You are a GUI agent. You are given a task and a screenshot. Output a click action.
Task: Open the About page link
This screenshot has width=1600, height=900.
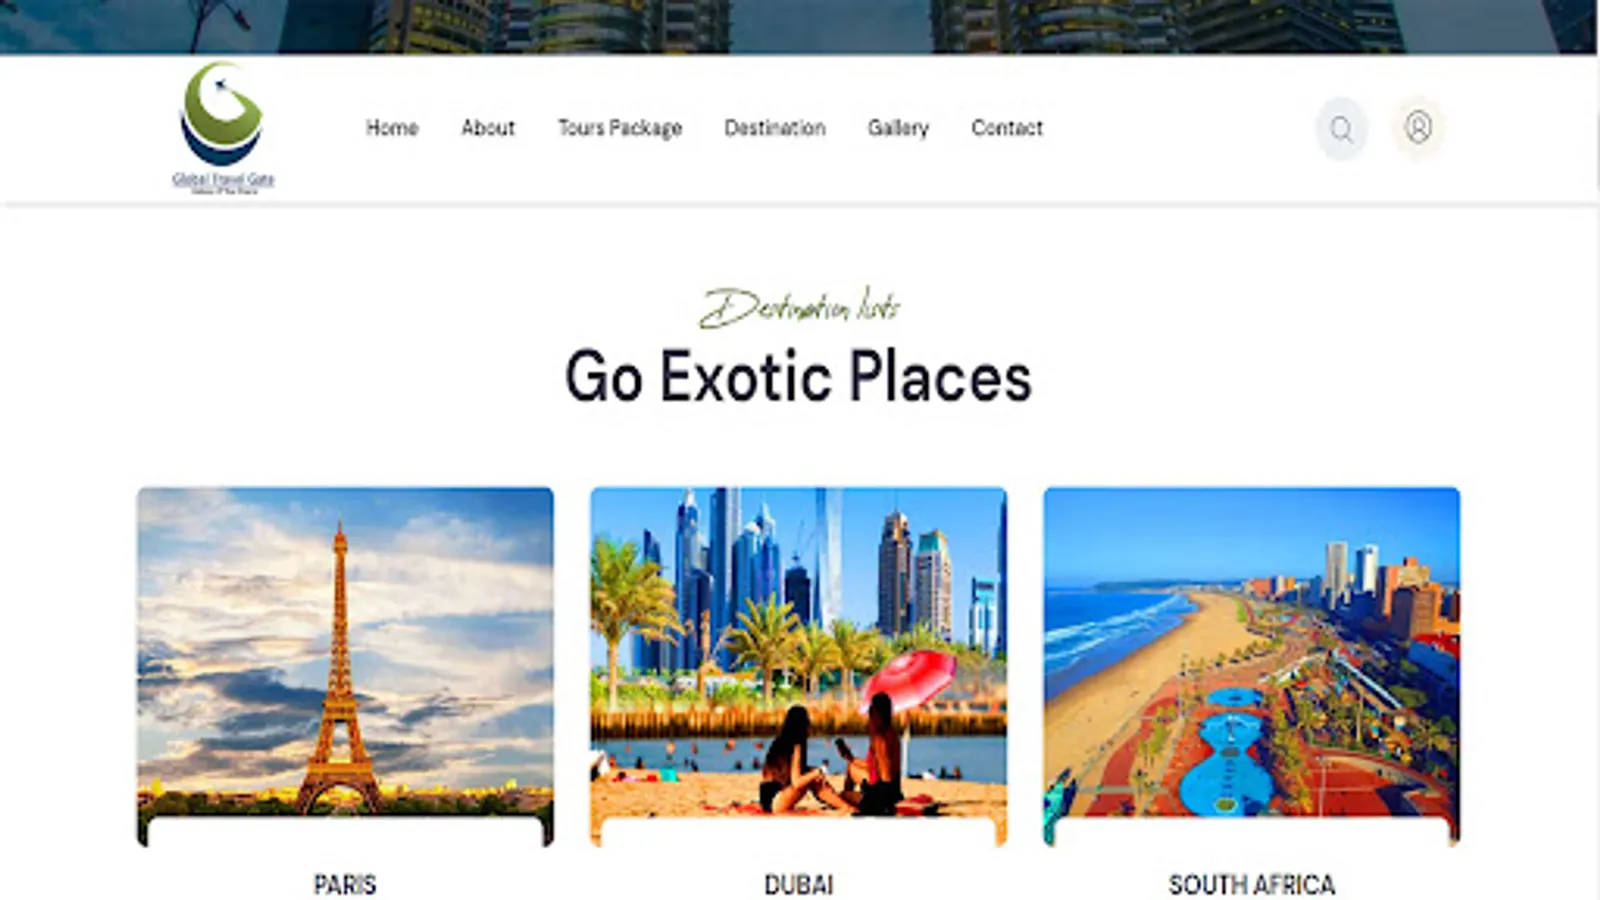tap(488, 128)
